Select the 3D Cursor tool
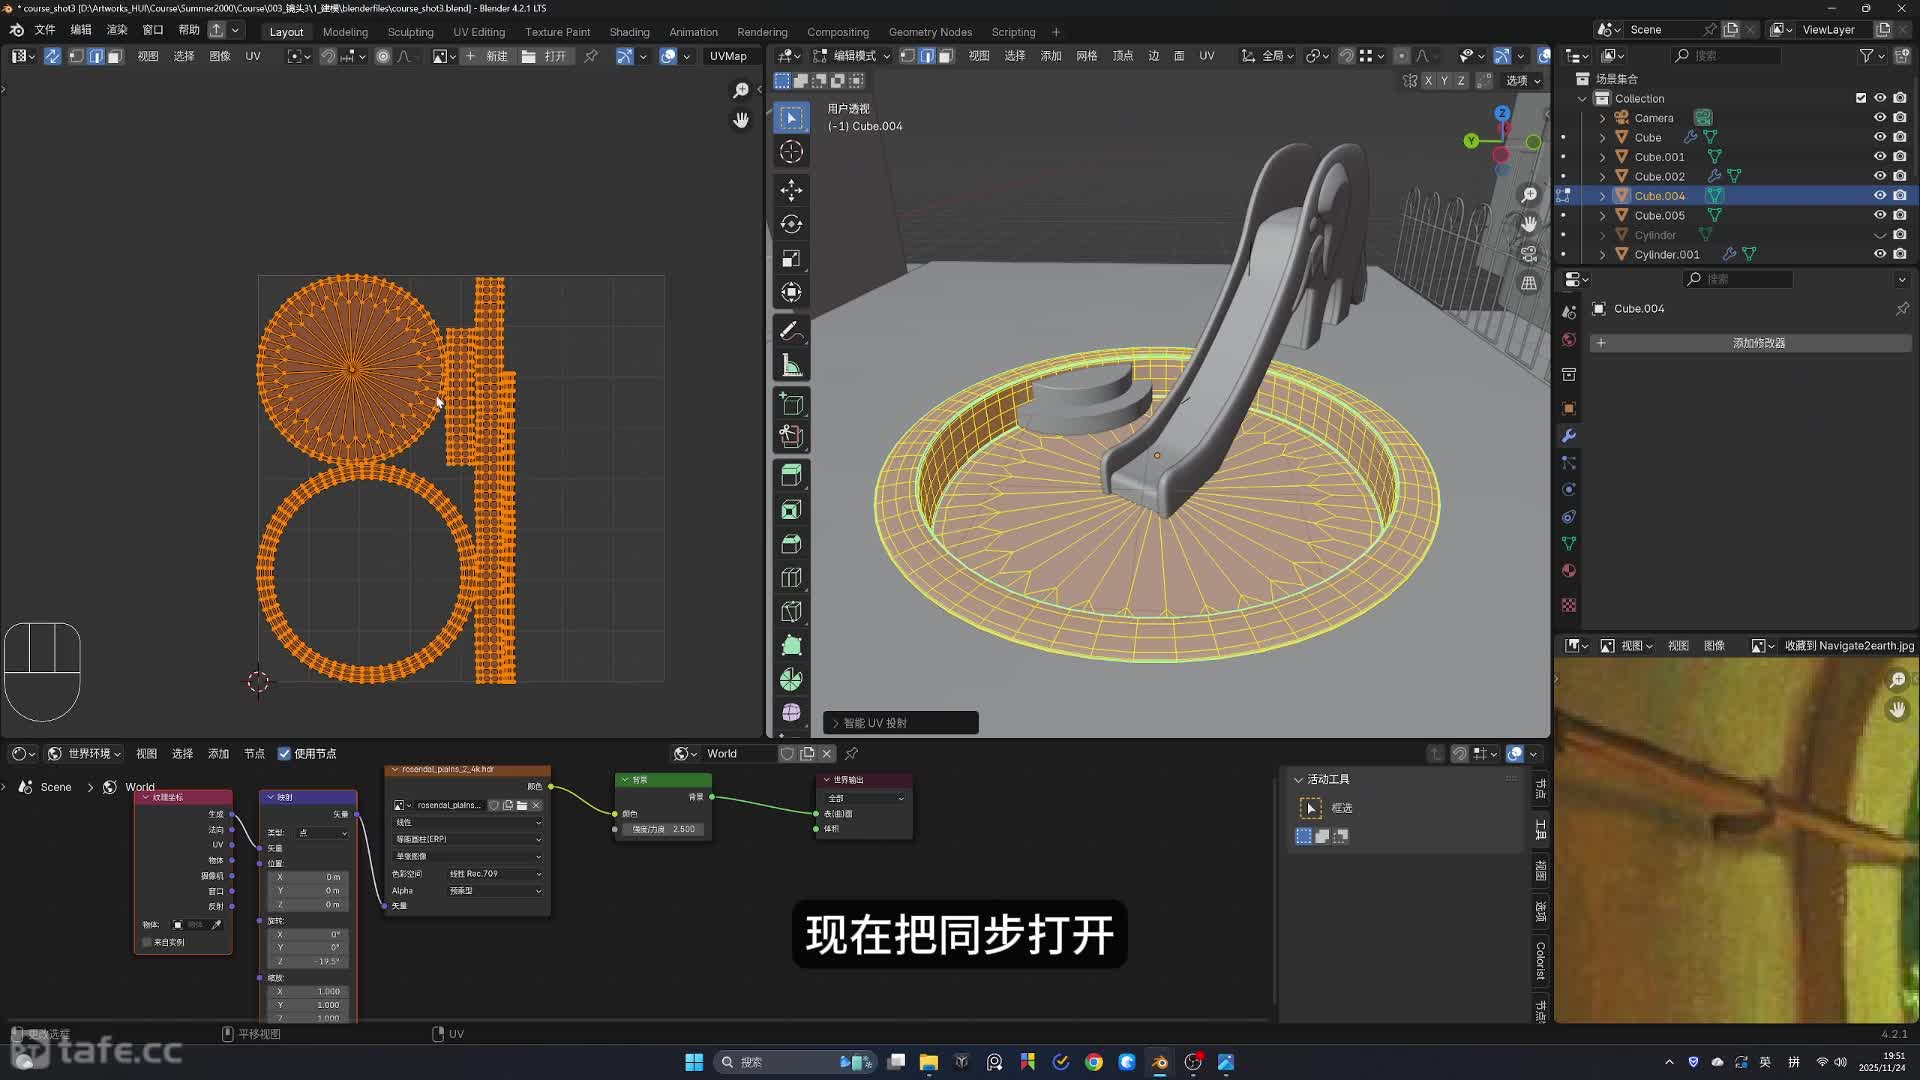The width and height of the screenshot is (1920, 1080). pyautogui.click(x=791, y=152)
